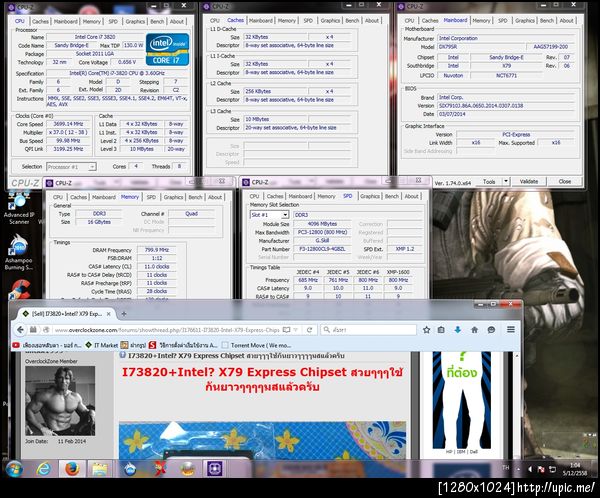
Task: Show hidden tray icons arrow
Action: tap(518, 469)
